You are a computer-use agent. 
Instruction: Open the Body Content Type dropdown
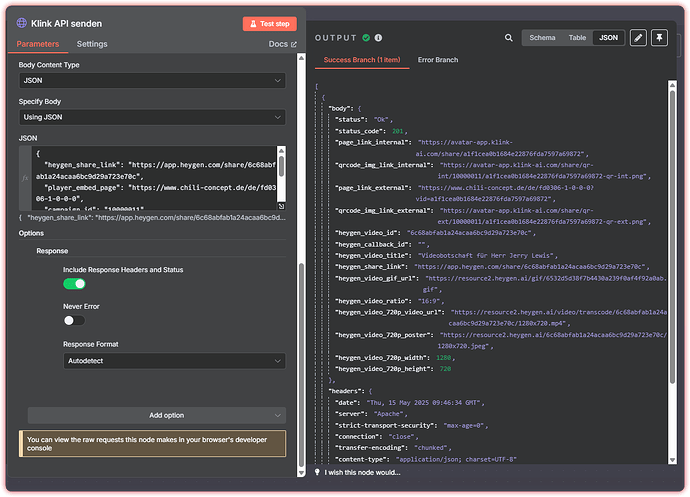point(152,81)
